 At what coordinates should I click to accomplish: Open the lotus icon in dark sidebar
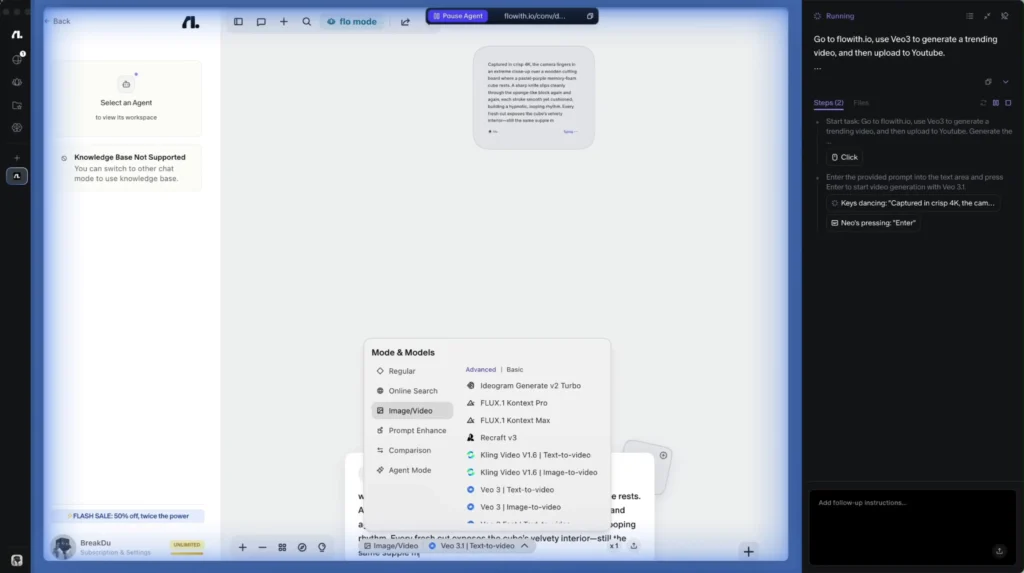(17, 82)
